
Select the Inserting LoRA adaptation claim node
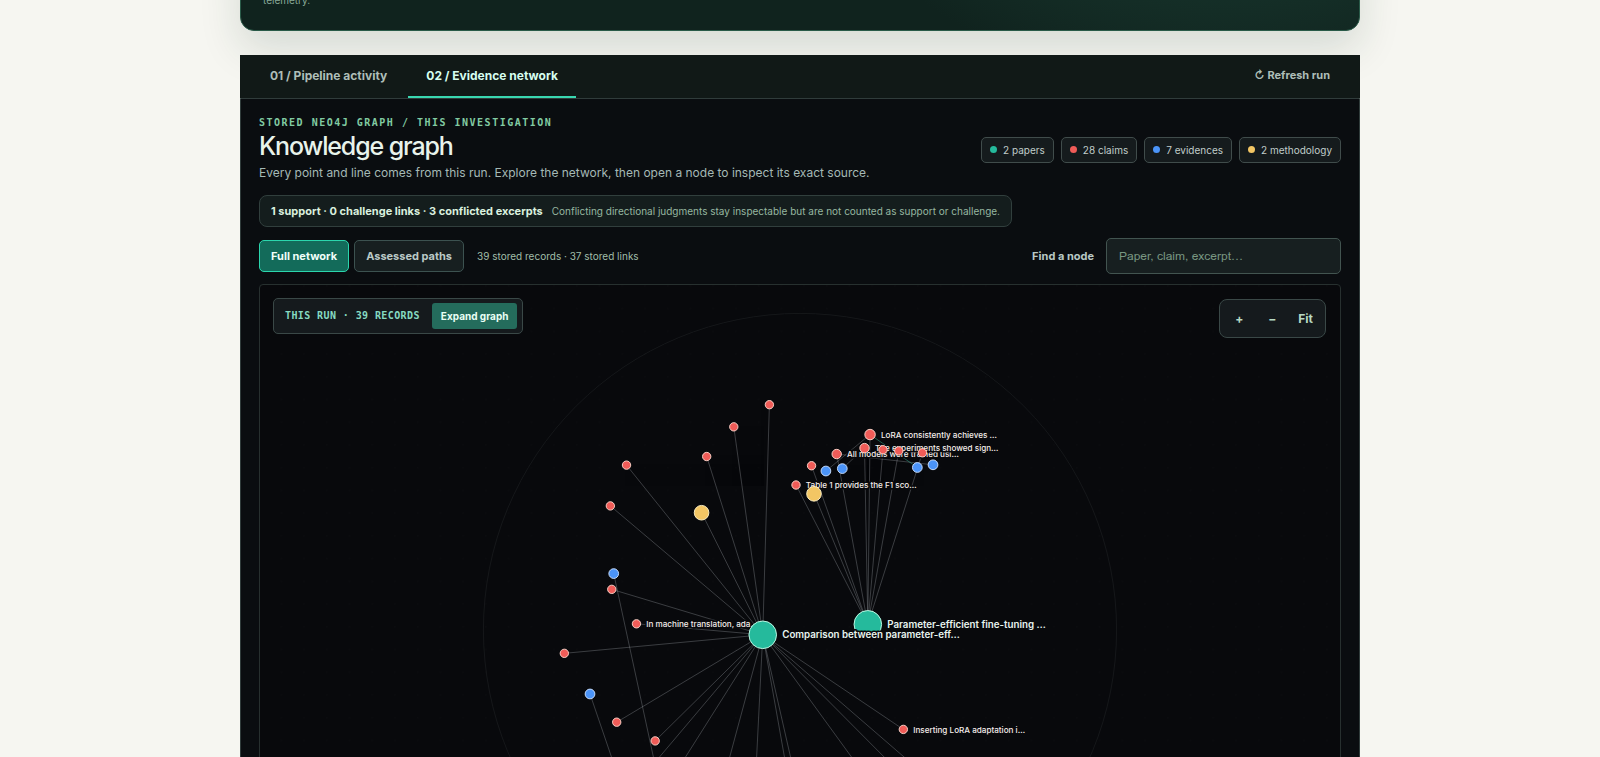tap(904, 730)
